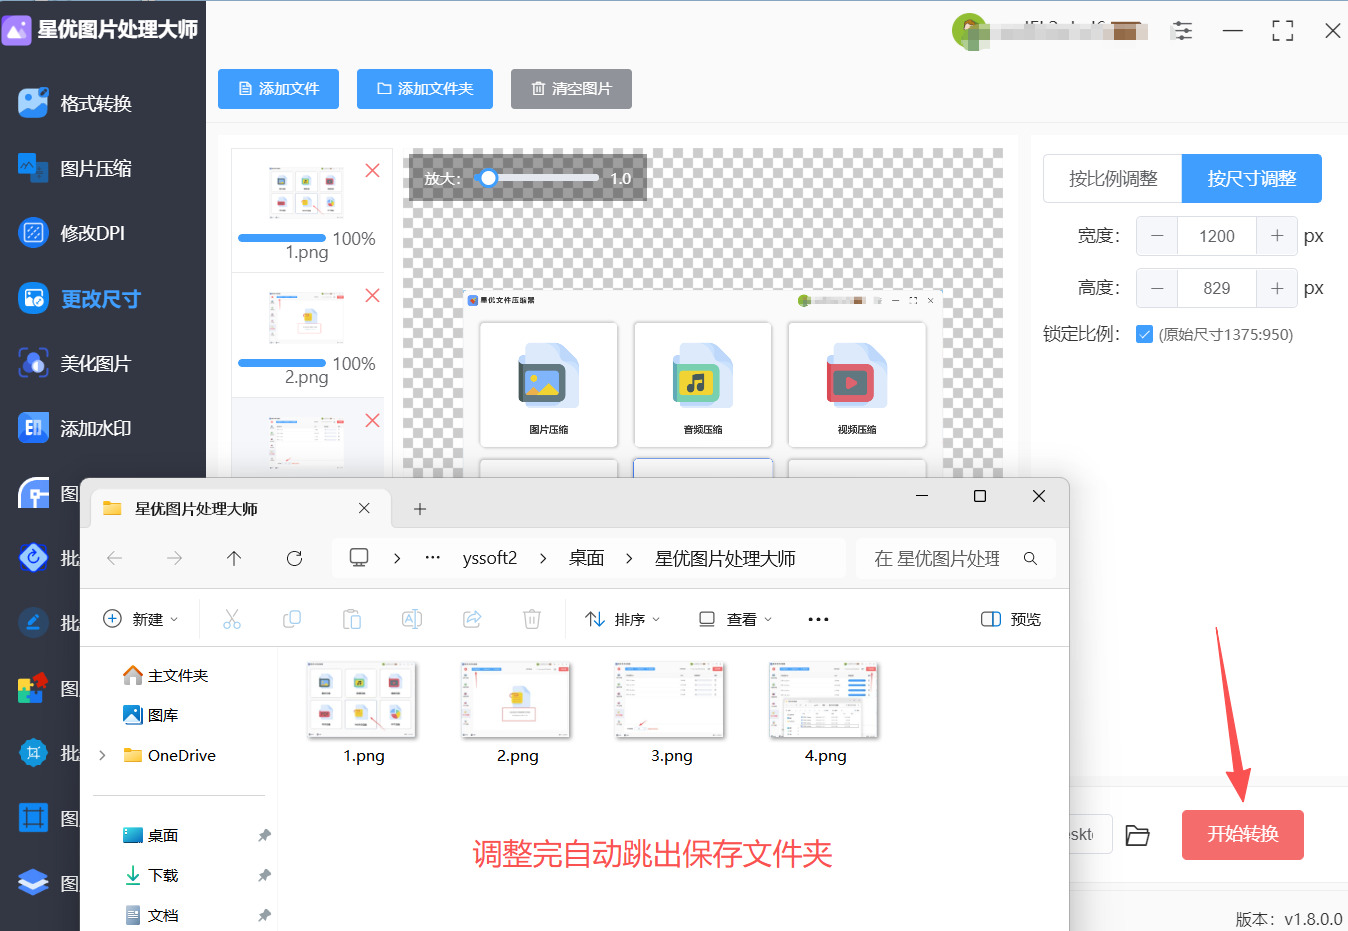
Task: Close the Explorer tab 星优图片处理大师
Action: point(364,509)
